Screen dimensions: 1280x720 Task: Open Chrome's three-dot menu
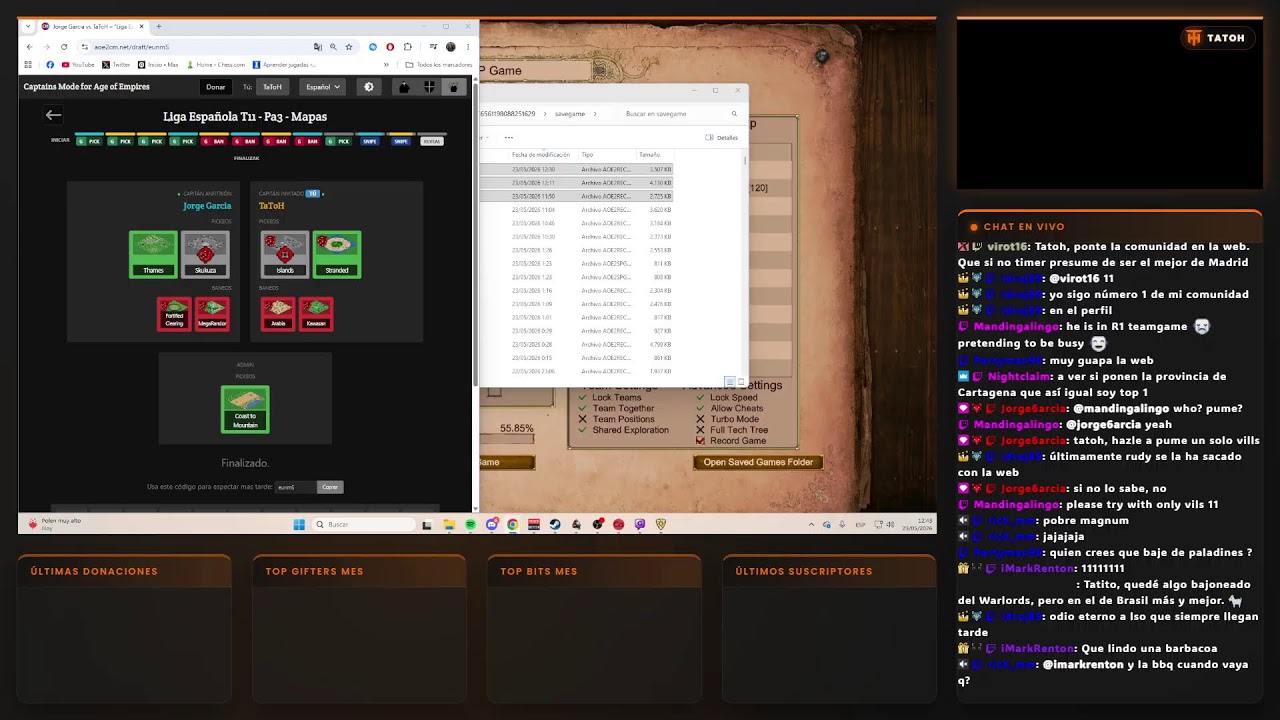467,47
